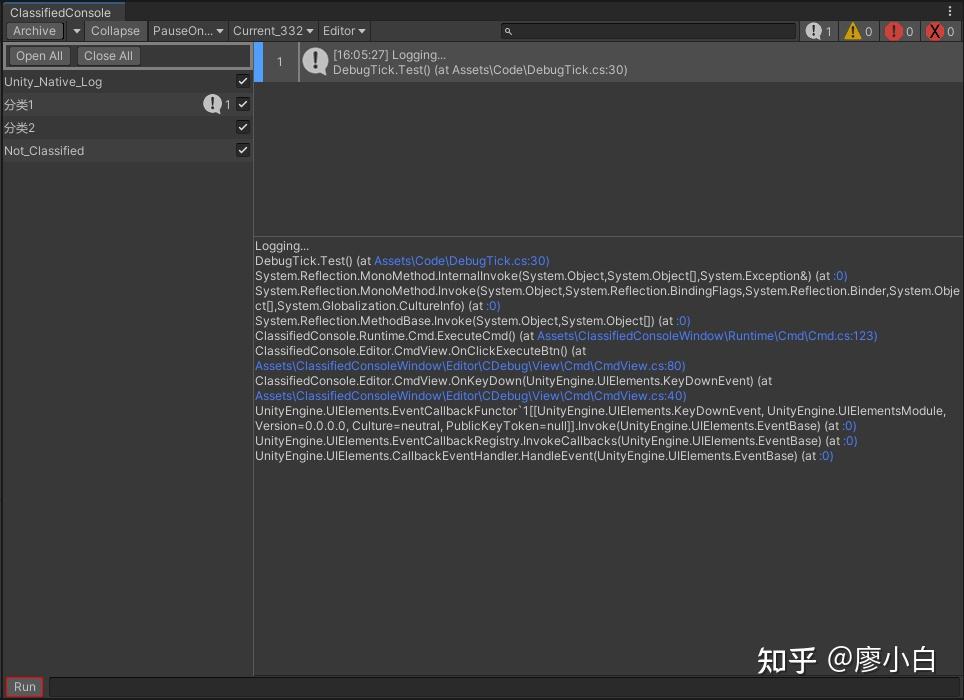Click the info icon on the Logging entry

tap(315, 61)
